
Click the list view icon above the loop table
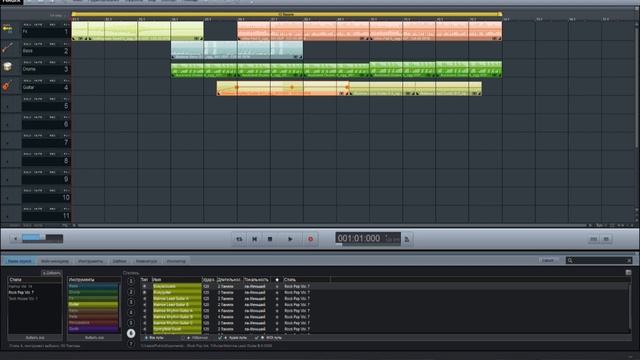[628, 272]
